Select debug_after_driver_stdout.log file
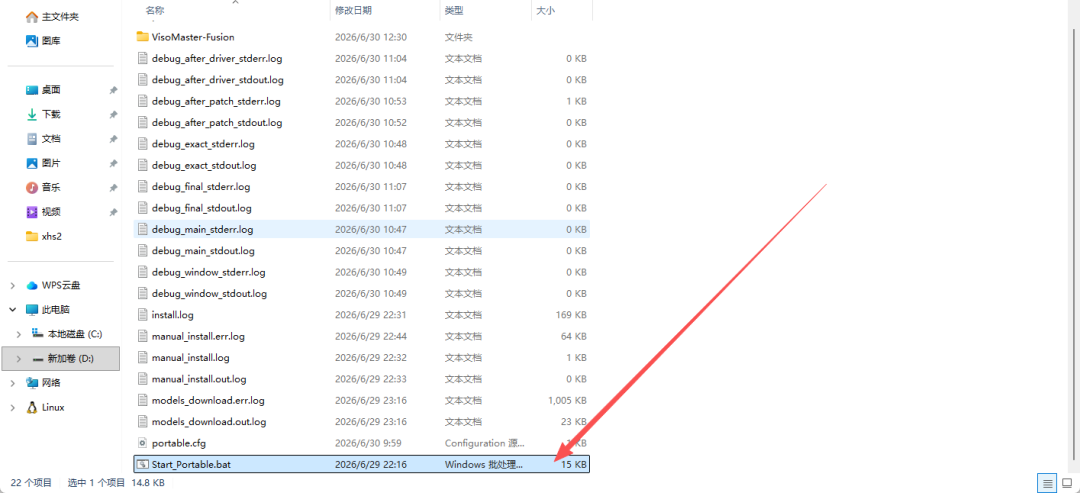 coord(362,80)
